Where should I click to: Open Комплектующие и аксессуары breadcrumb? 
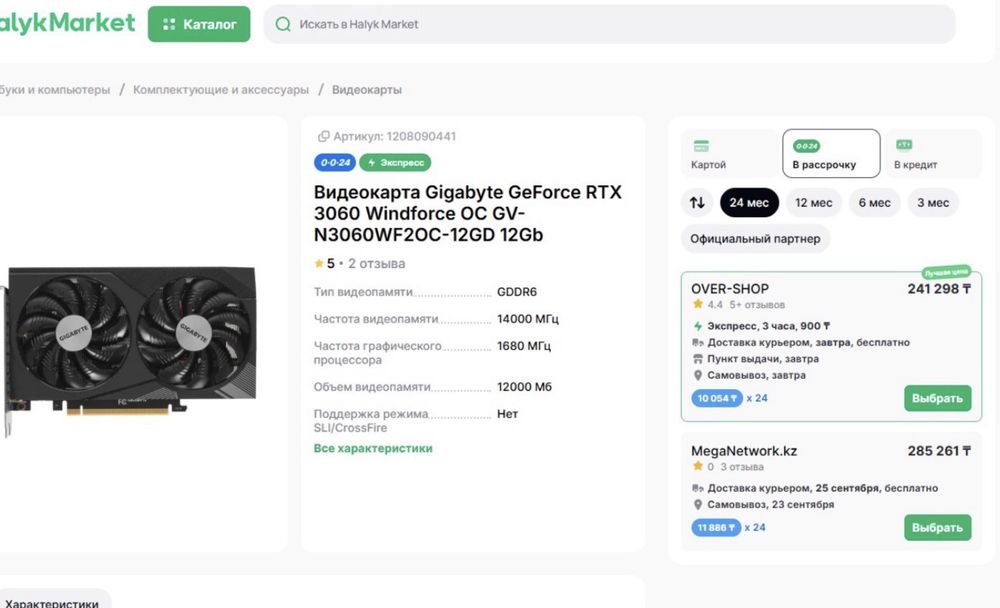221,90
